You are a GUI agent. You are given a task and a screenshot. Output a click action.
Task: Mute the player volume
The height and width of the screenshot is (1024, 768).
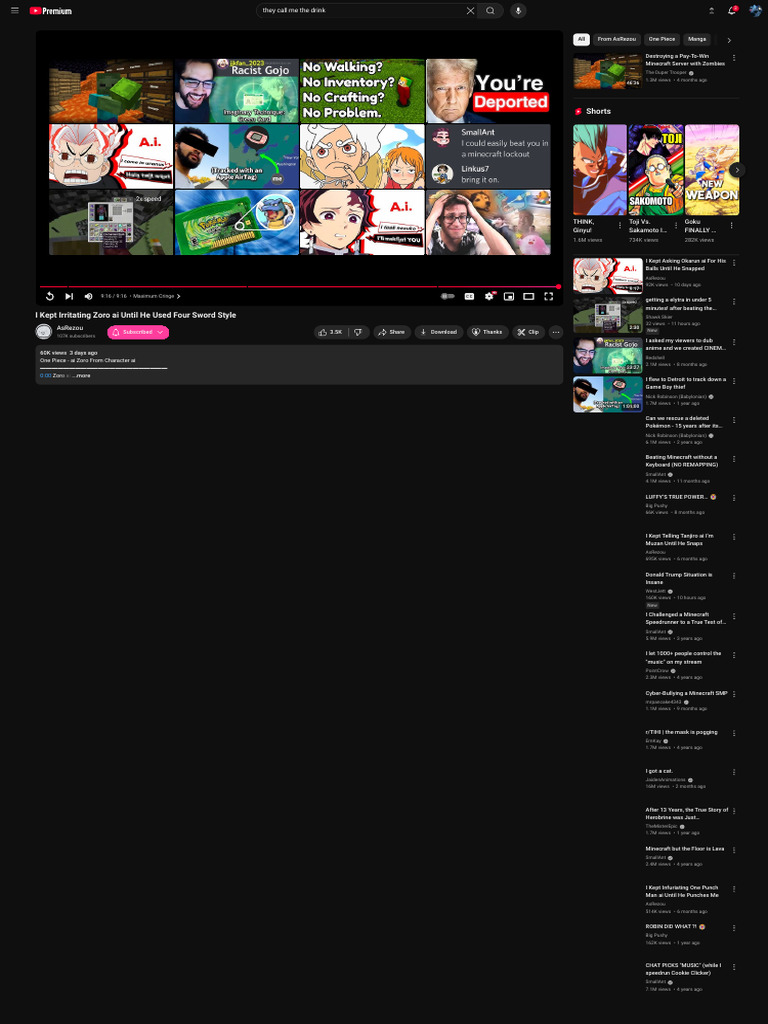[x=89, y=296]
